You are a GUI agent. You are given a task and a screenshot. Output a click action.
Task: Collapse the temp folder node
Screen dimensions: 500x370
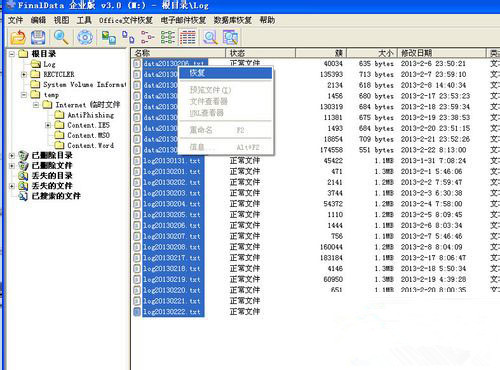(24, 95)
